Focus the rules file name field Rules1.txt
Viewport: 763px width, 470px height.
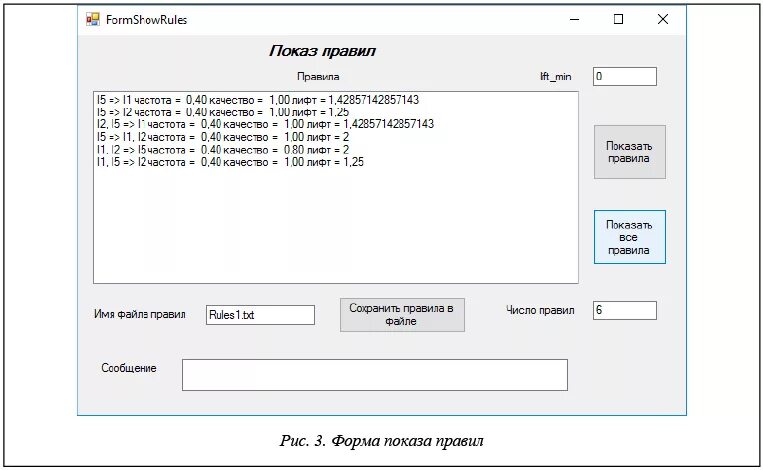[x=260, y=315]
